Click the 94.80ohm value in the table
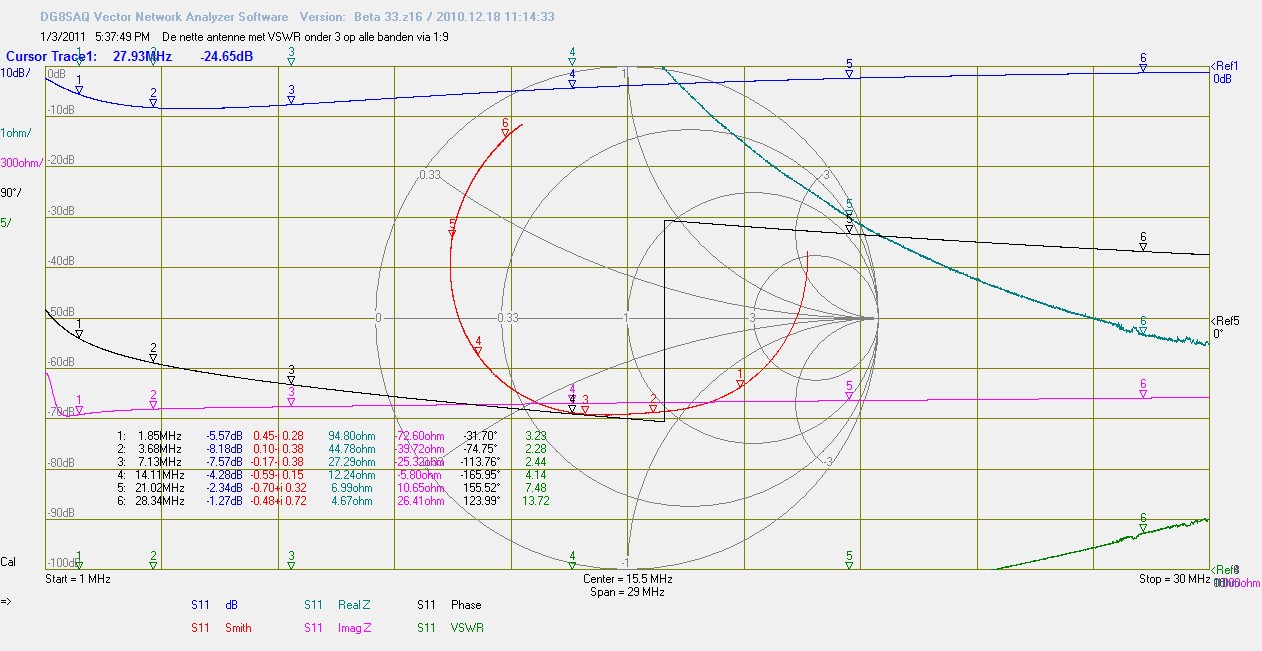 (350, 436)
